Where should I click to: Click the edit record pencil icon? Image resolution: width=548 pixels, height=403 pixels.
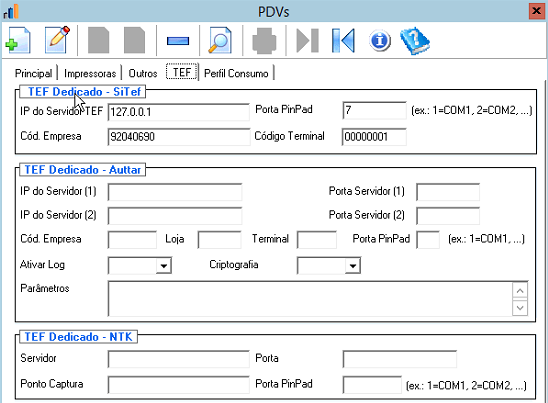[57, 40]
